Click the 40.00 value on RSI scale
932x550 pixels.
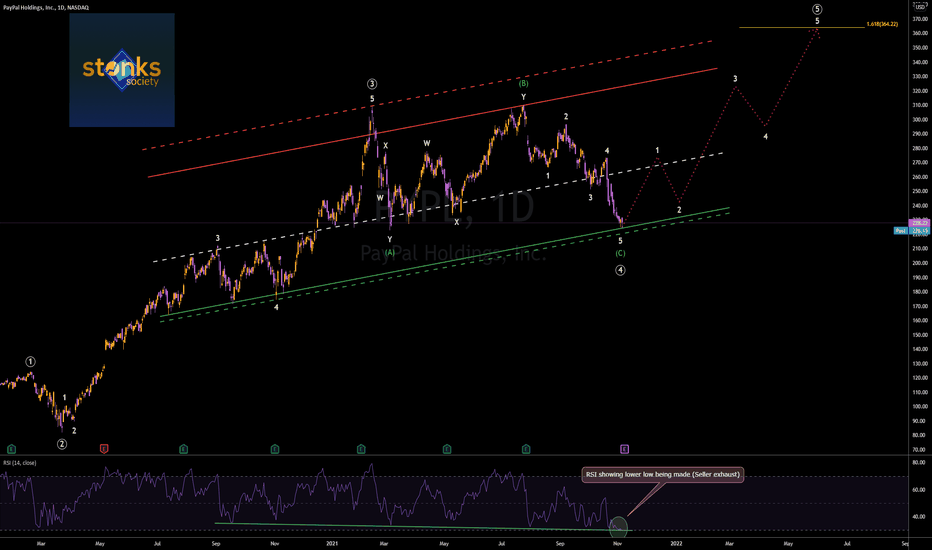point(918,517)
